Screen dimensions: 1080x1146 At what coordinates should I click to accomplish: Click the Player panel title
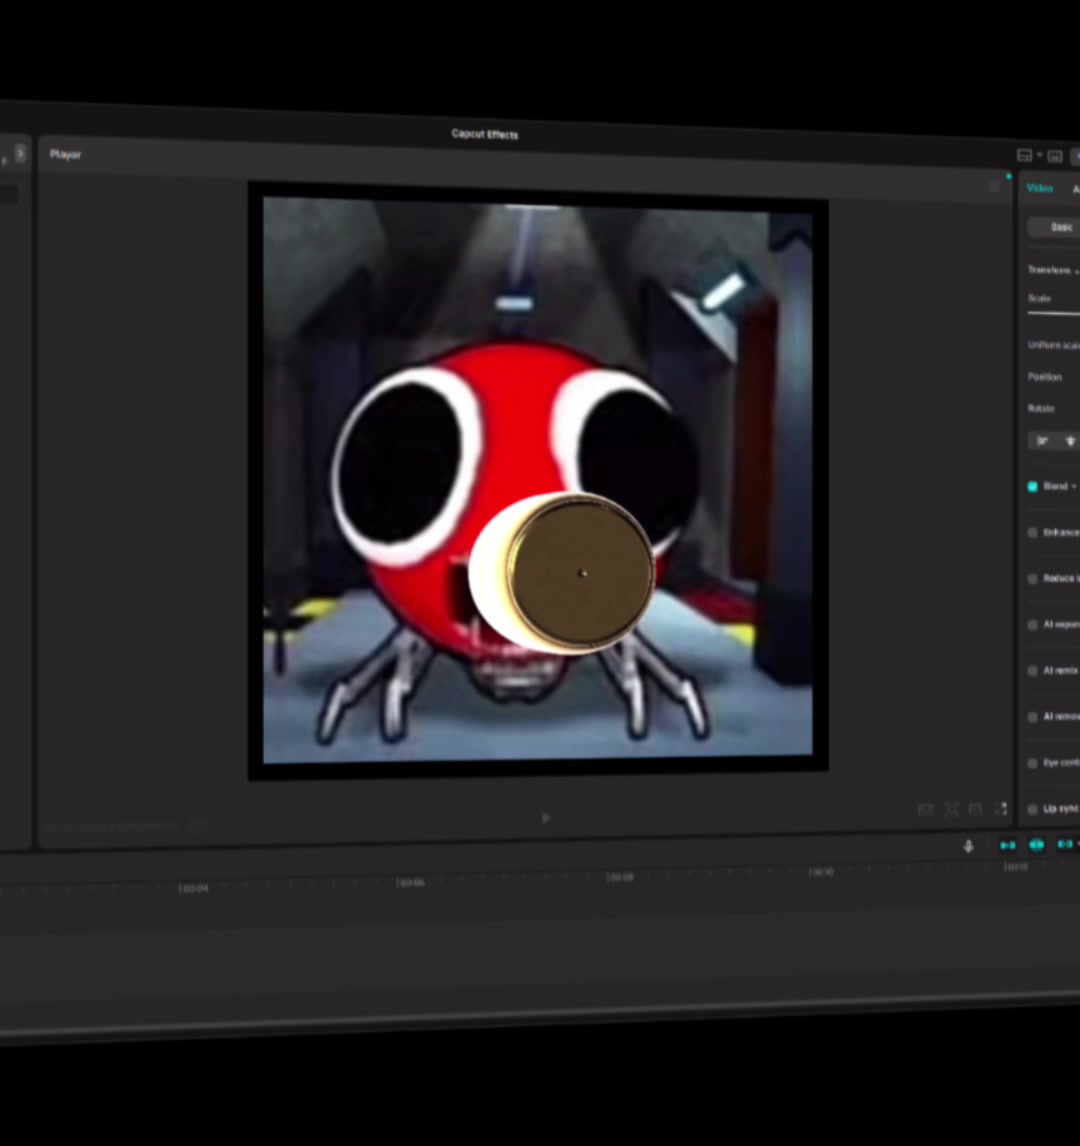(65, 154)
